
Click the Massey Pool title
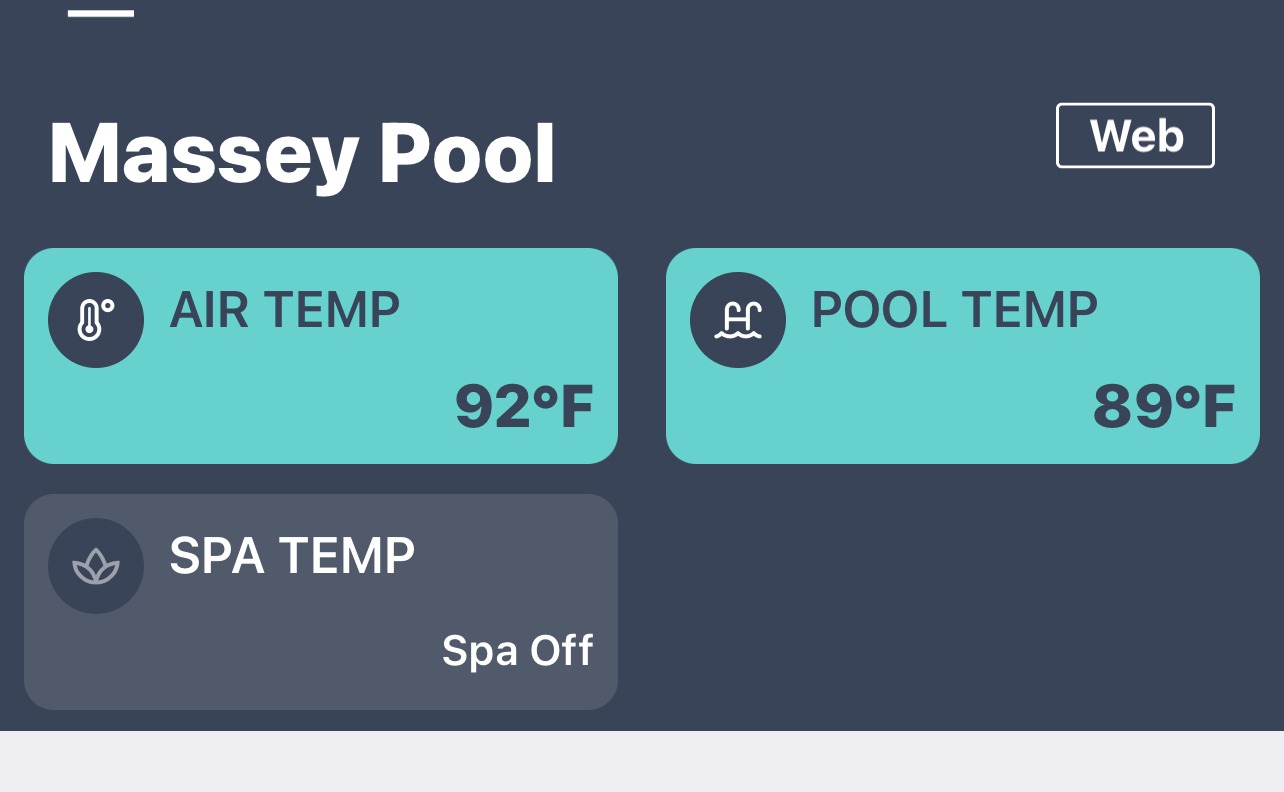pos(302,154)
